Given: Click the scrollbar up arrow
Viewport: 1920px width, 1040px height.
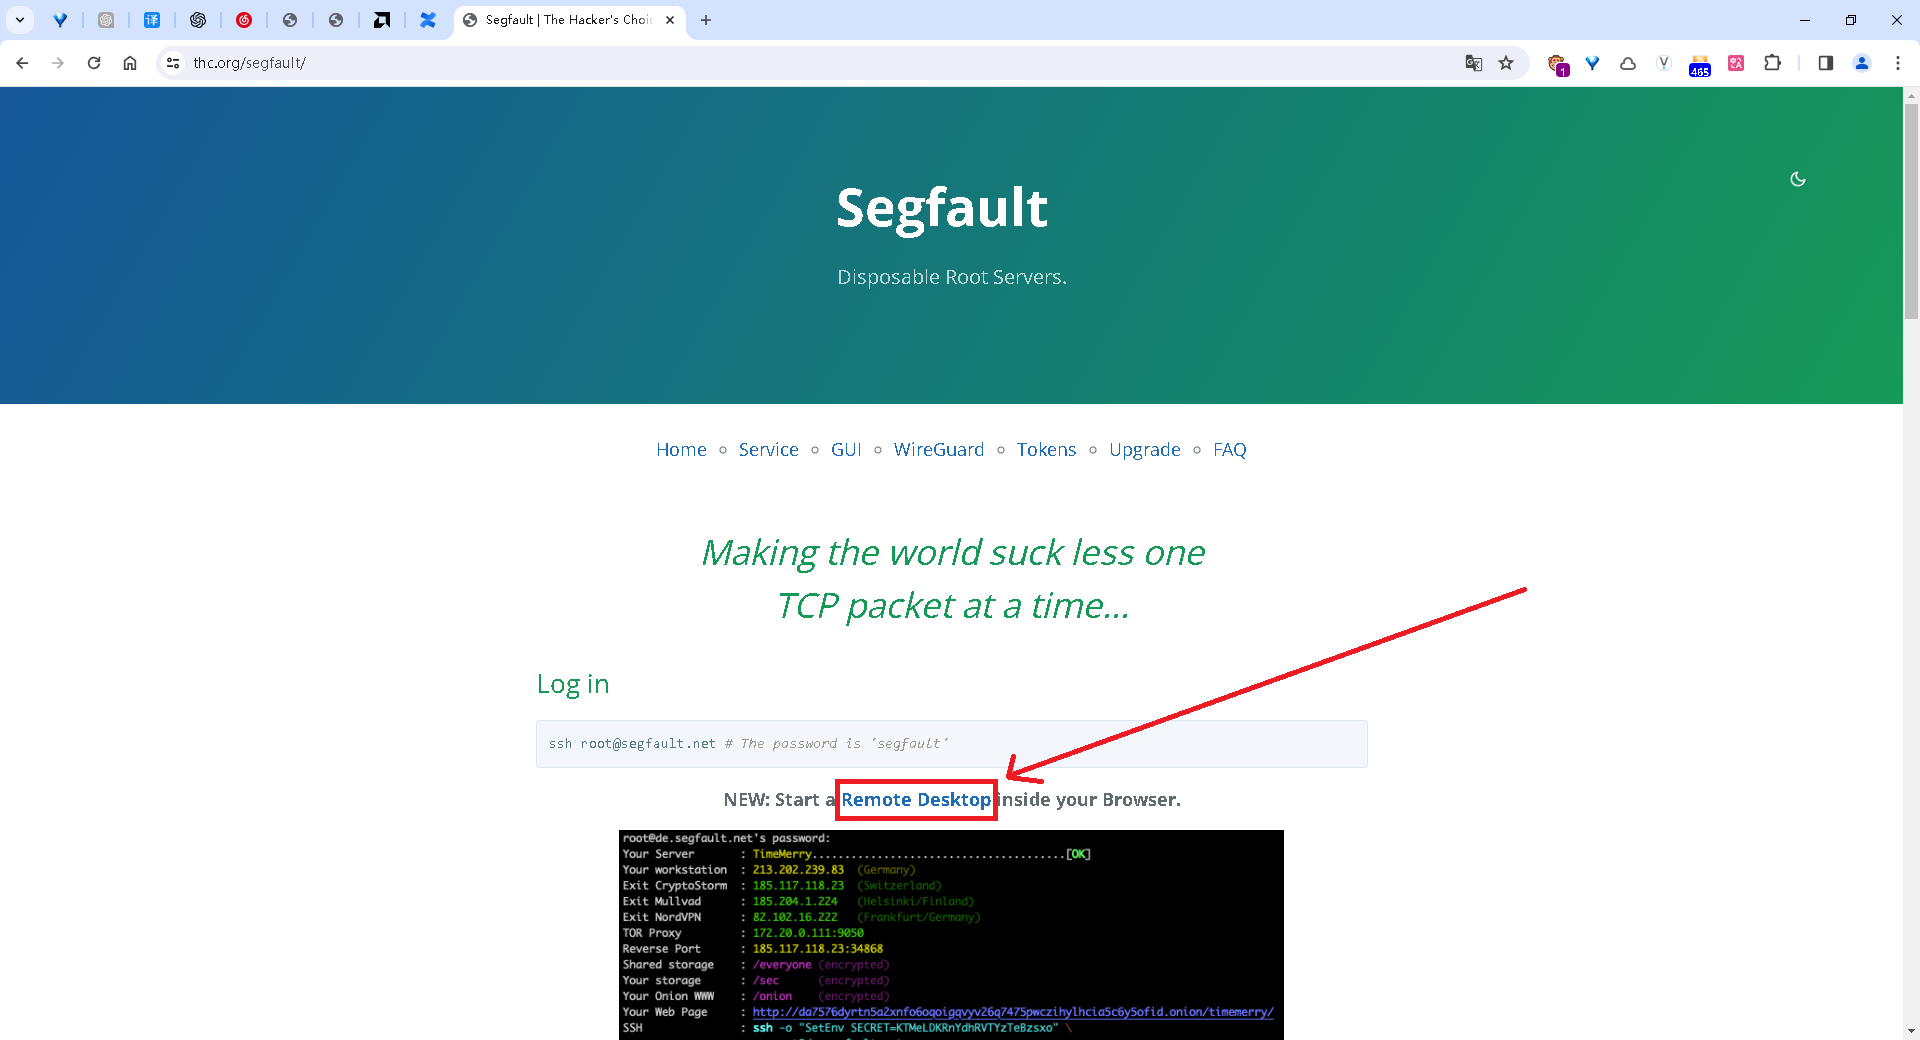Looking at the screenshot, I should [1911, 95].
